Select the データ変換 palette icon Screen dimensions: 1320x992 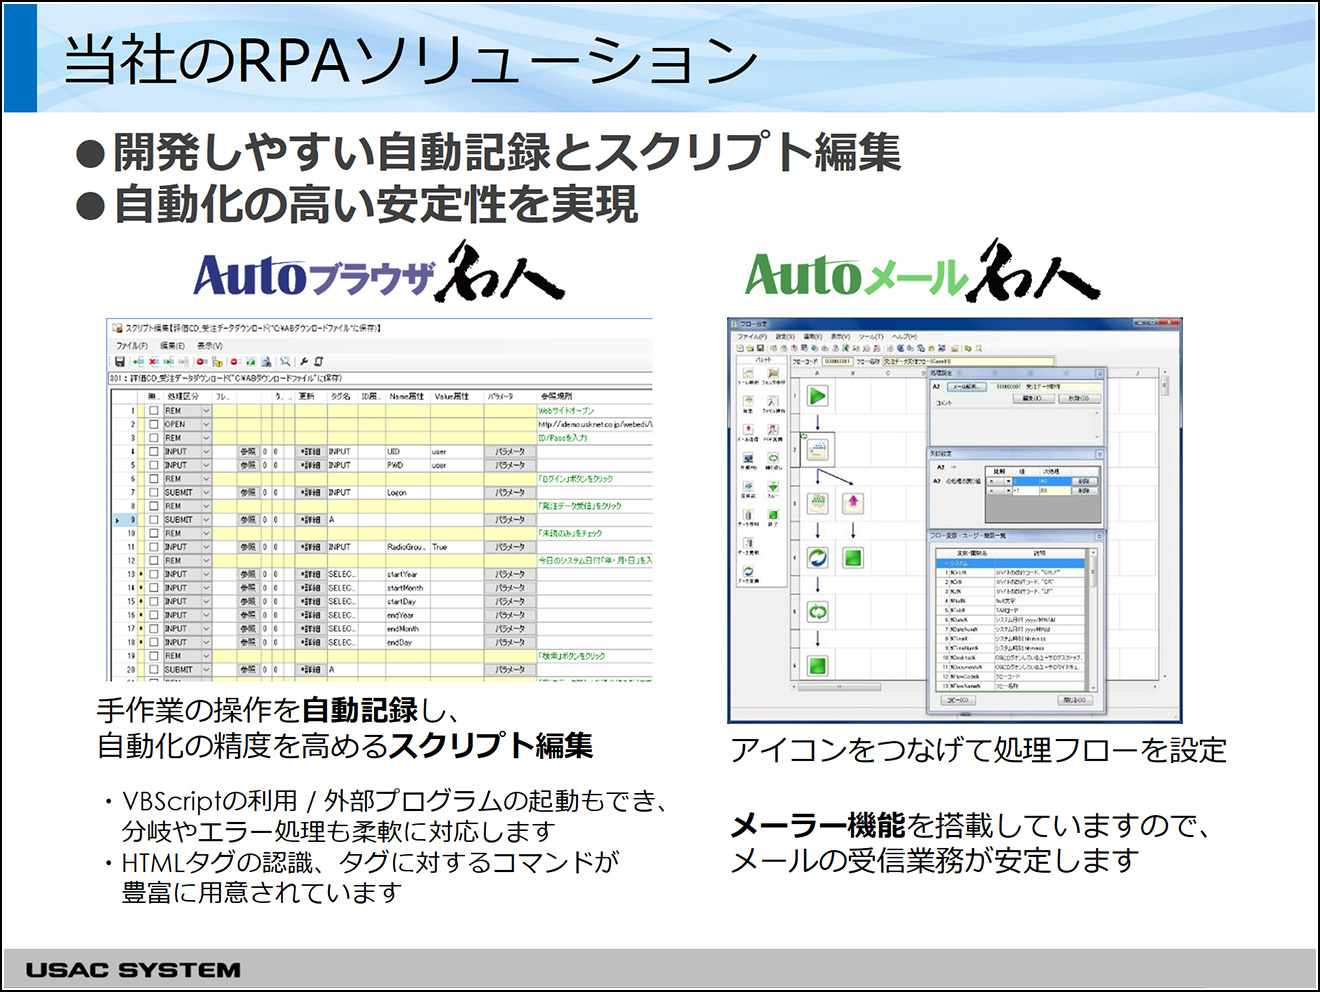748,571
